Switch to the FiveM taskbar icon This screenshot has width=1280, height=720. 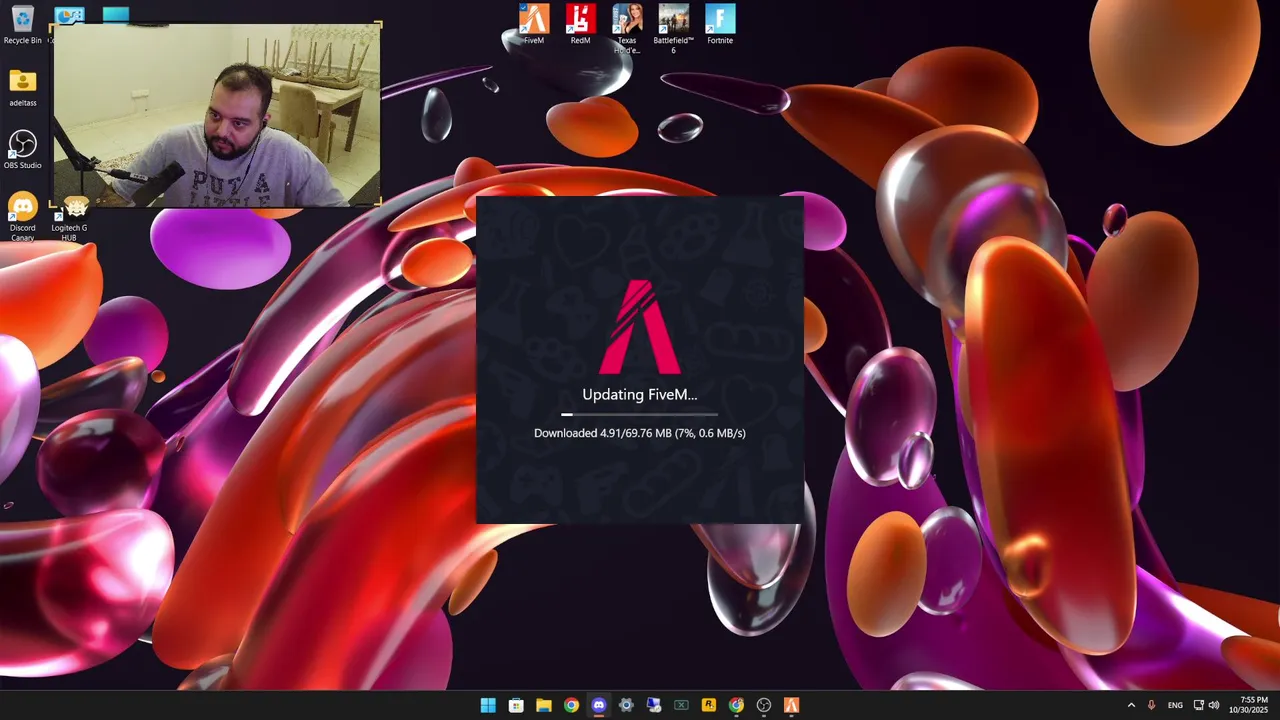(x=791, y=705)
